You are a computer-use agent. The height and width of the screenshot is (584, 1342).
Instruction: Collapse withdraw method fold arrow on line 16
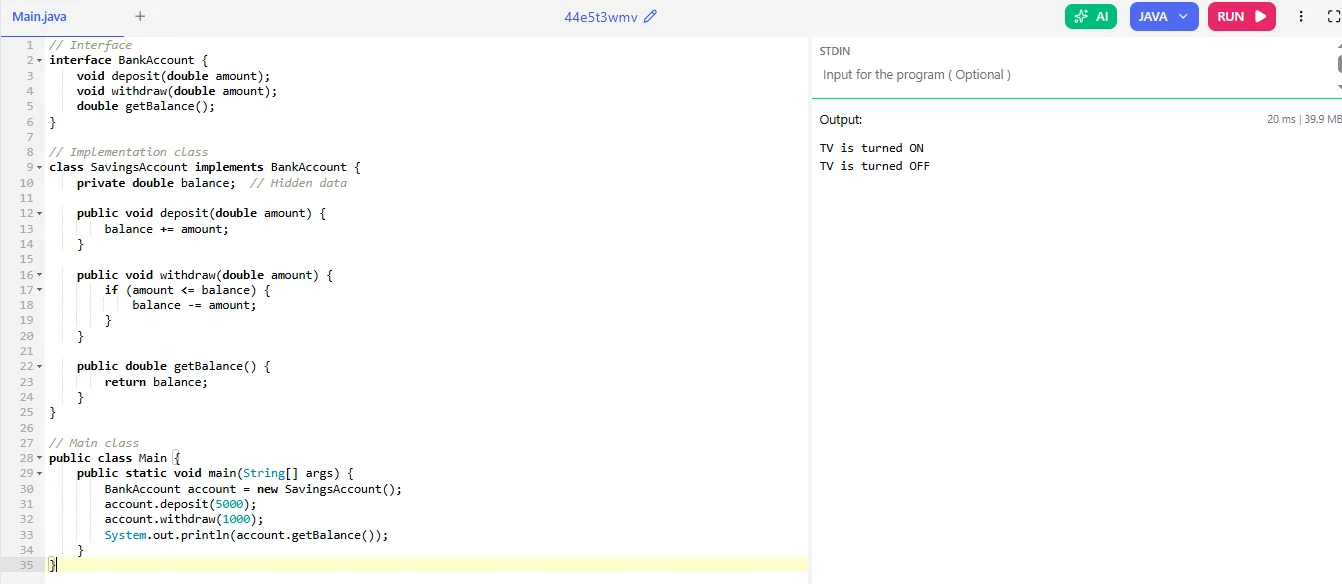tap(40, 275)
